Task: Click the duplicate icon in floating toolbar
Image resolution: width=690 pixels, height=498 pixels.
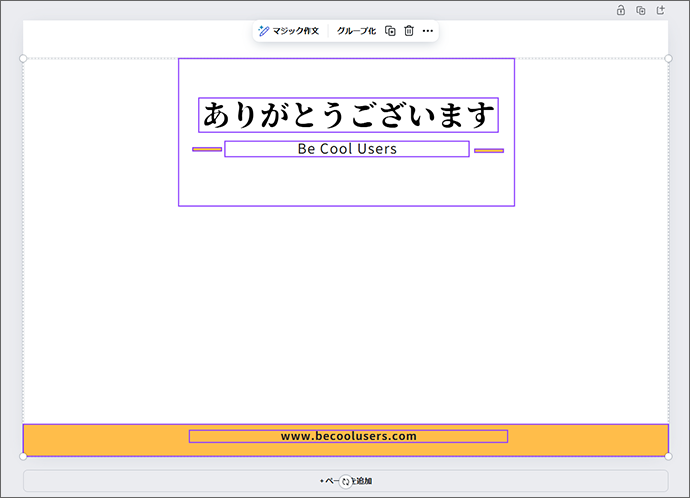Action: (x=390, y=31)
